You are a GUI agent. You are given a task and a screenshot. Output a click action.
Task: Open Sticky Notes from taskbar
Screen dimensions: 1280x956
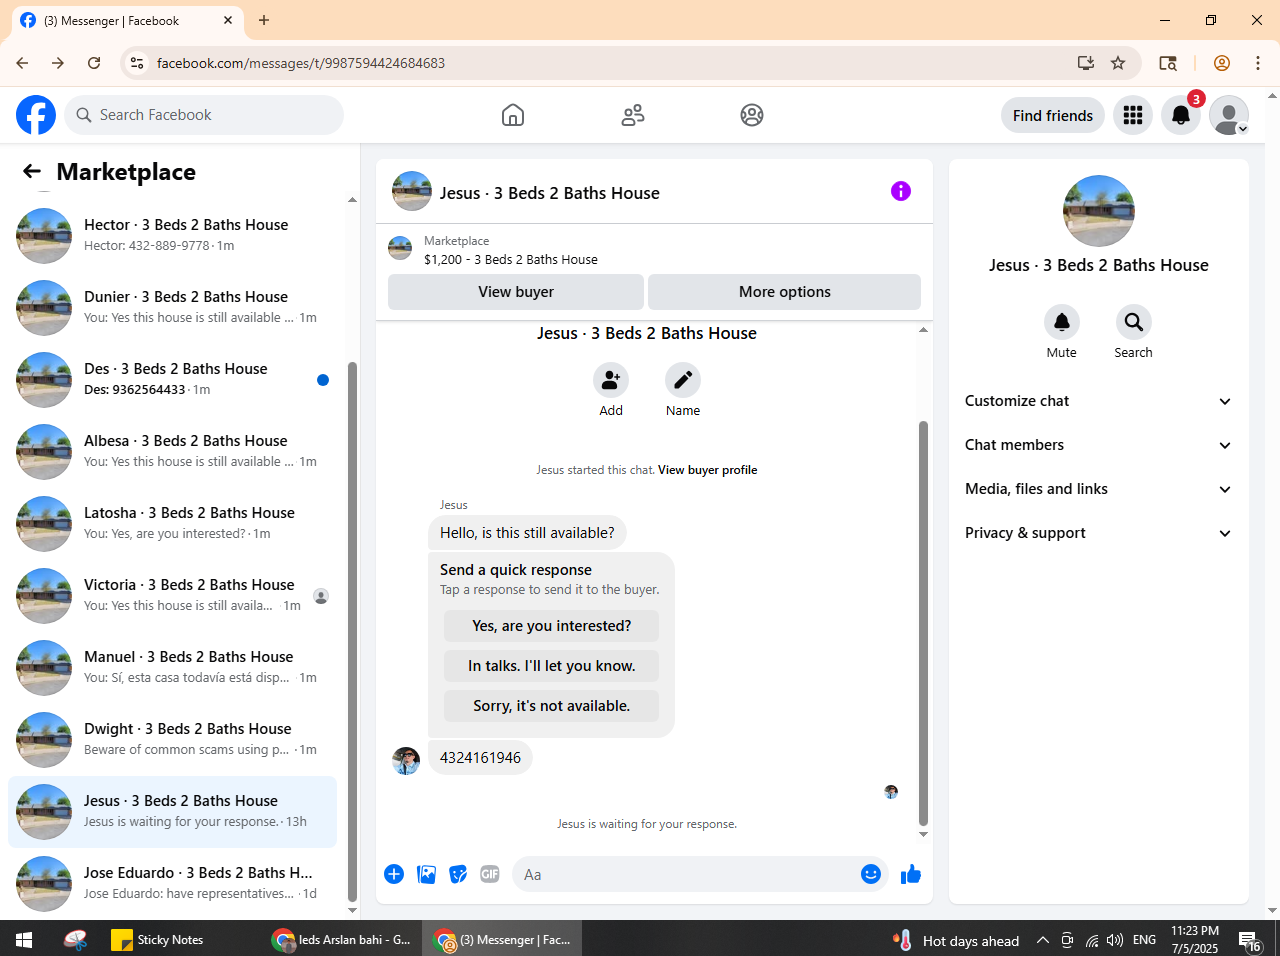(x=158, y=940)
